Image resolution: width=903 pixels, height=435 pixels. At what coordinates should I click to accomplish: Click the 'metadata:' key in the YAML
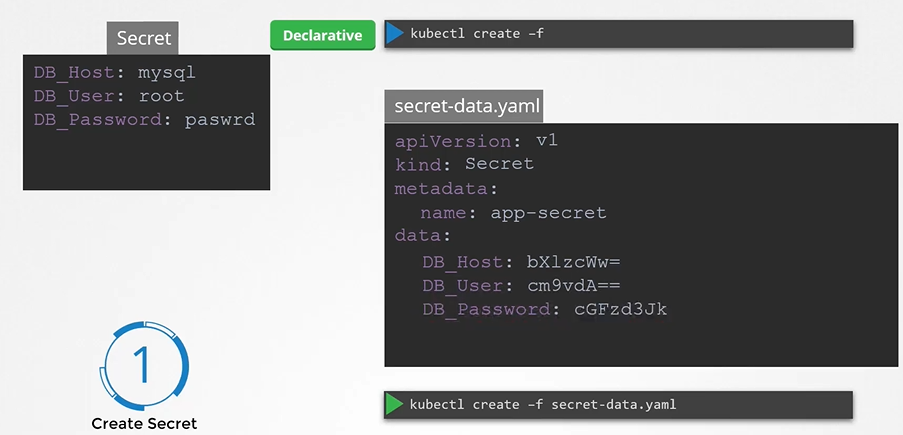click(433, 188)
